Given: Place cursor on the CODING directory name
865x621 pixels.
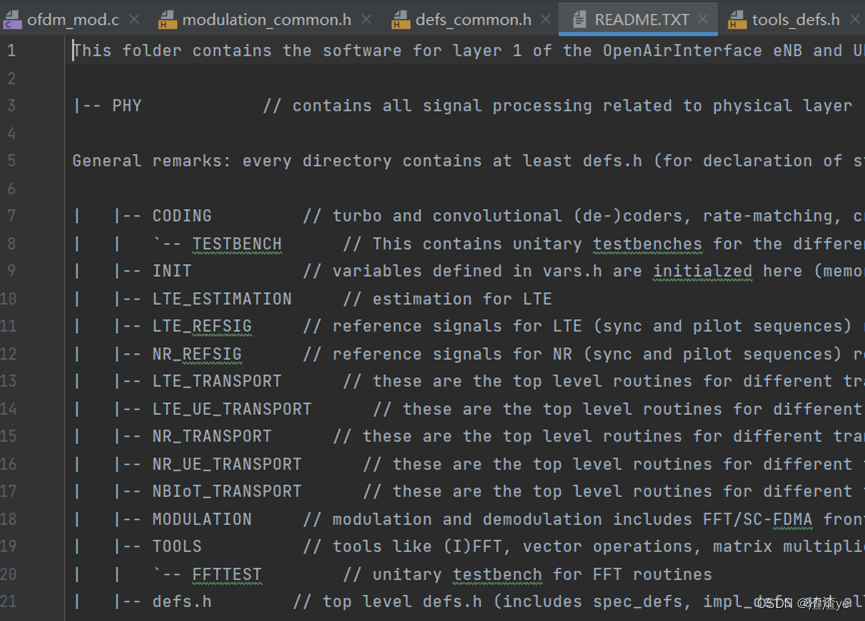Looking at the screenshot, I should (182, 216).
